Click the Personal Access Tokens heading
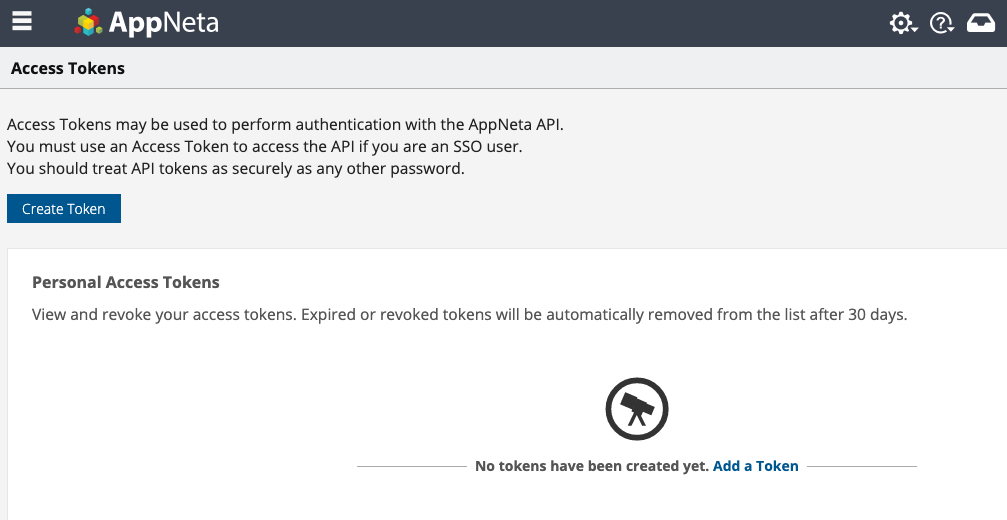Viewport: 1007px width, 520px height. pos(126,282)
